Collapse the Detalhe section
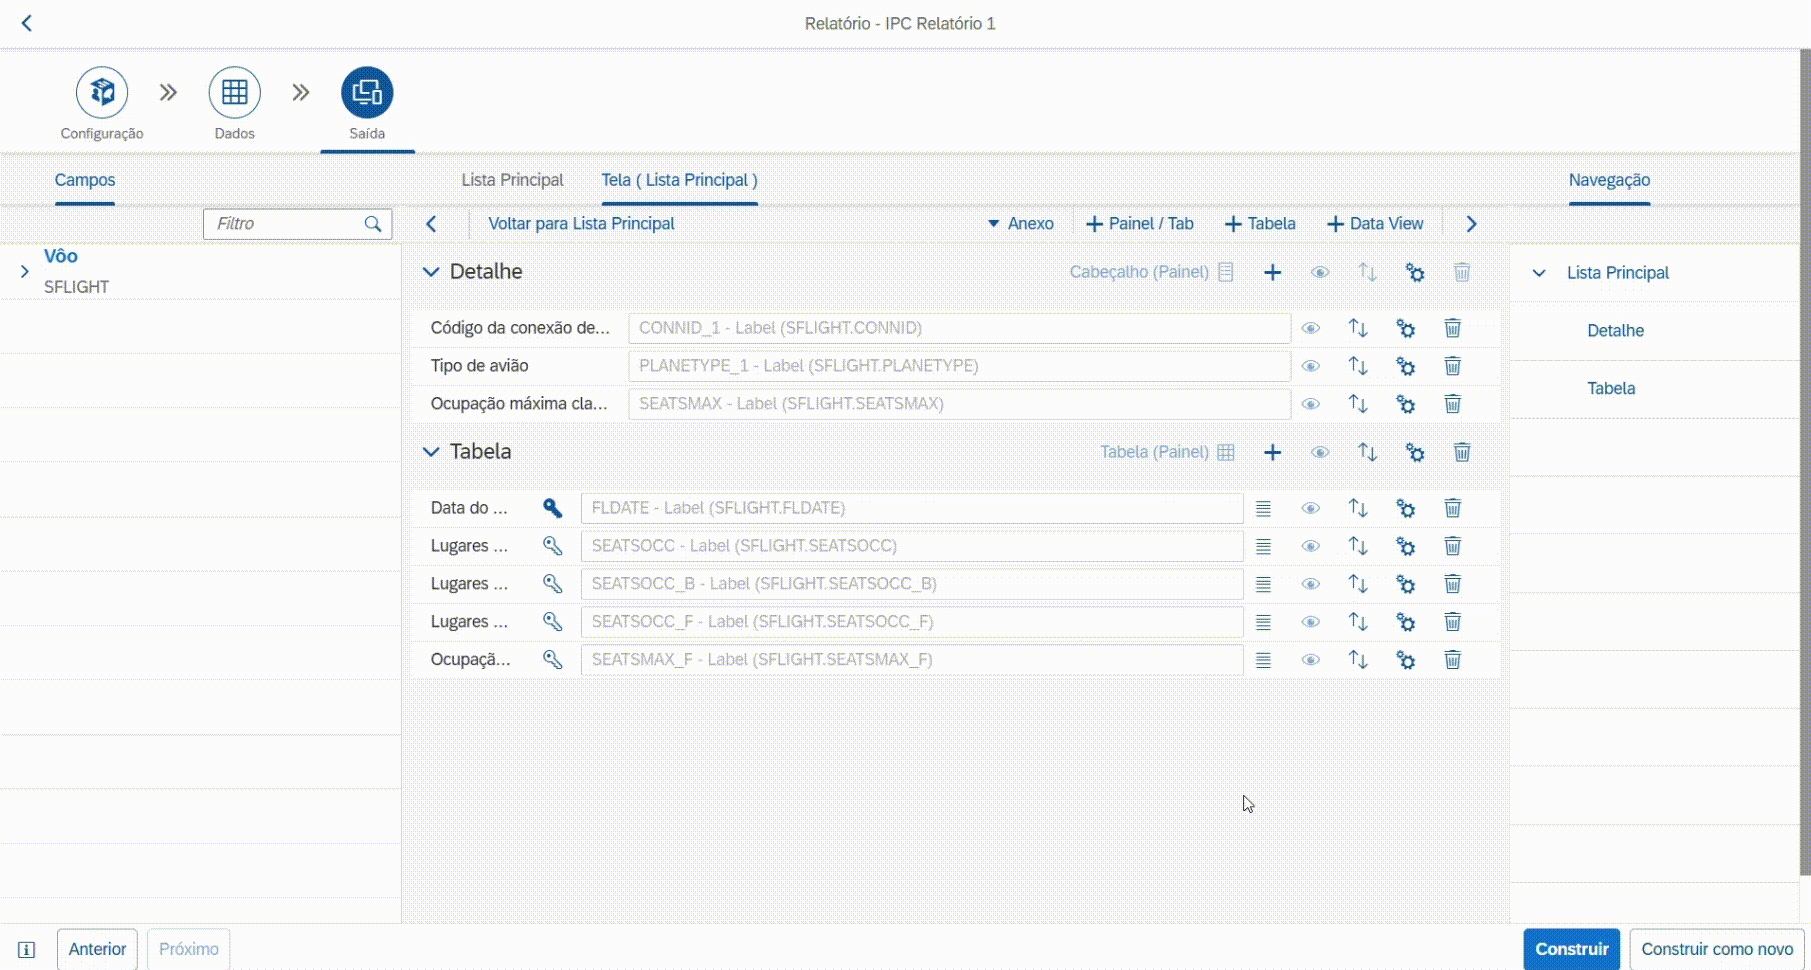This screenshot has width=1811, height=970. point(431,272)
